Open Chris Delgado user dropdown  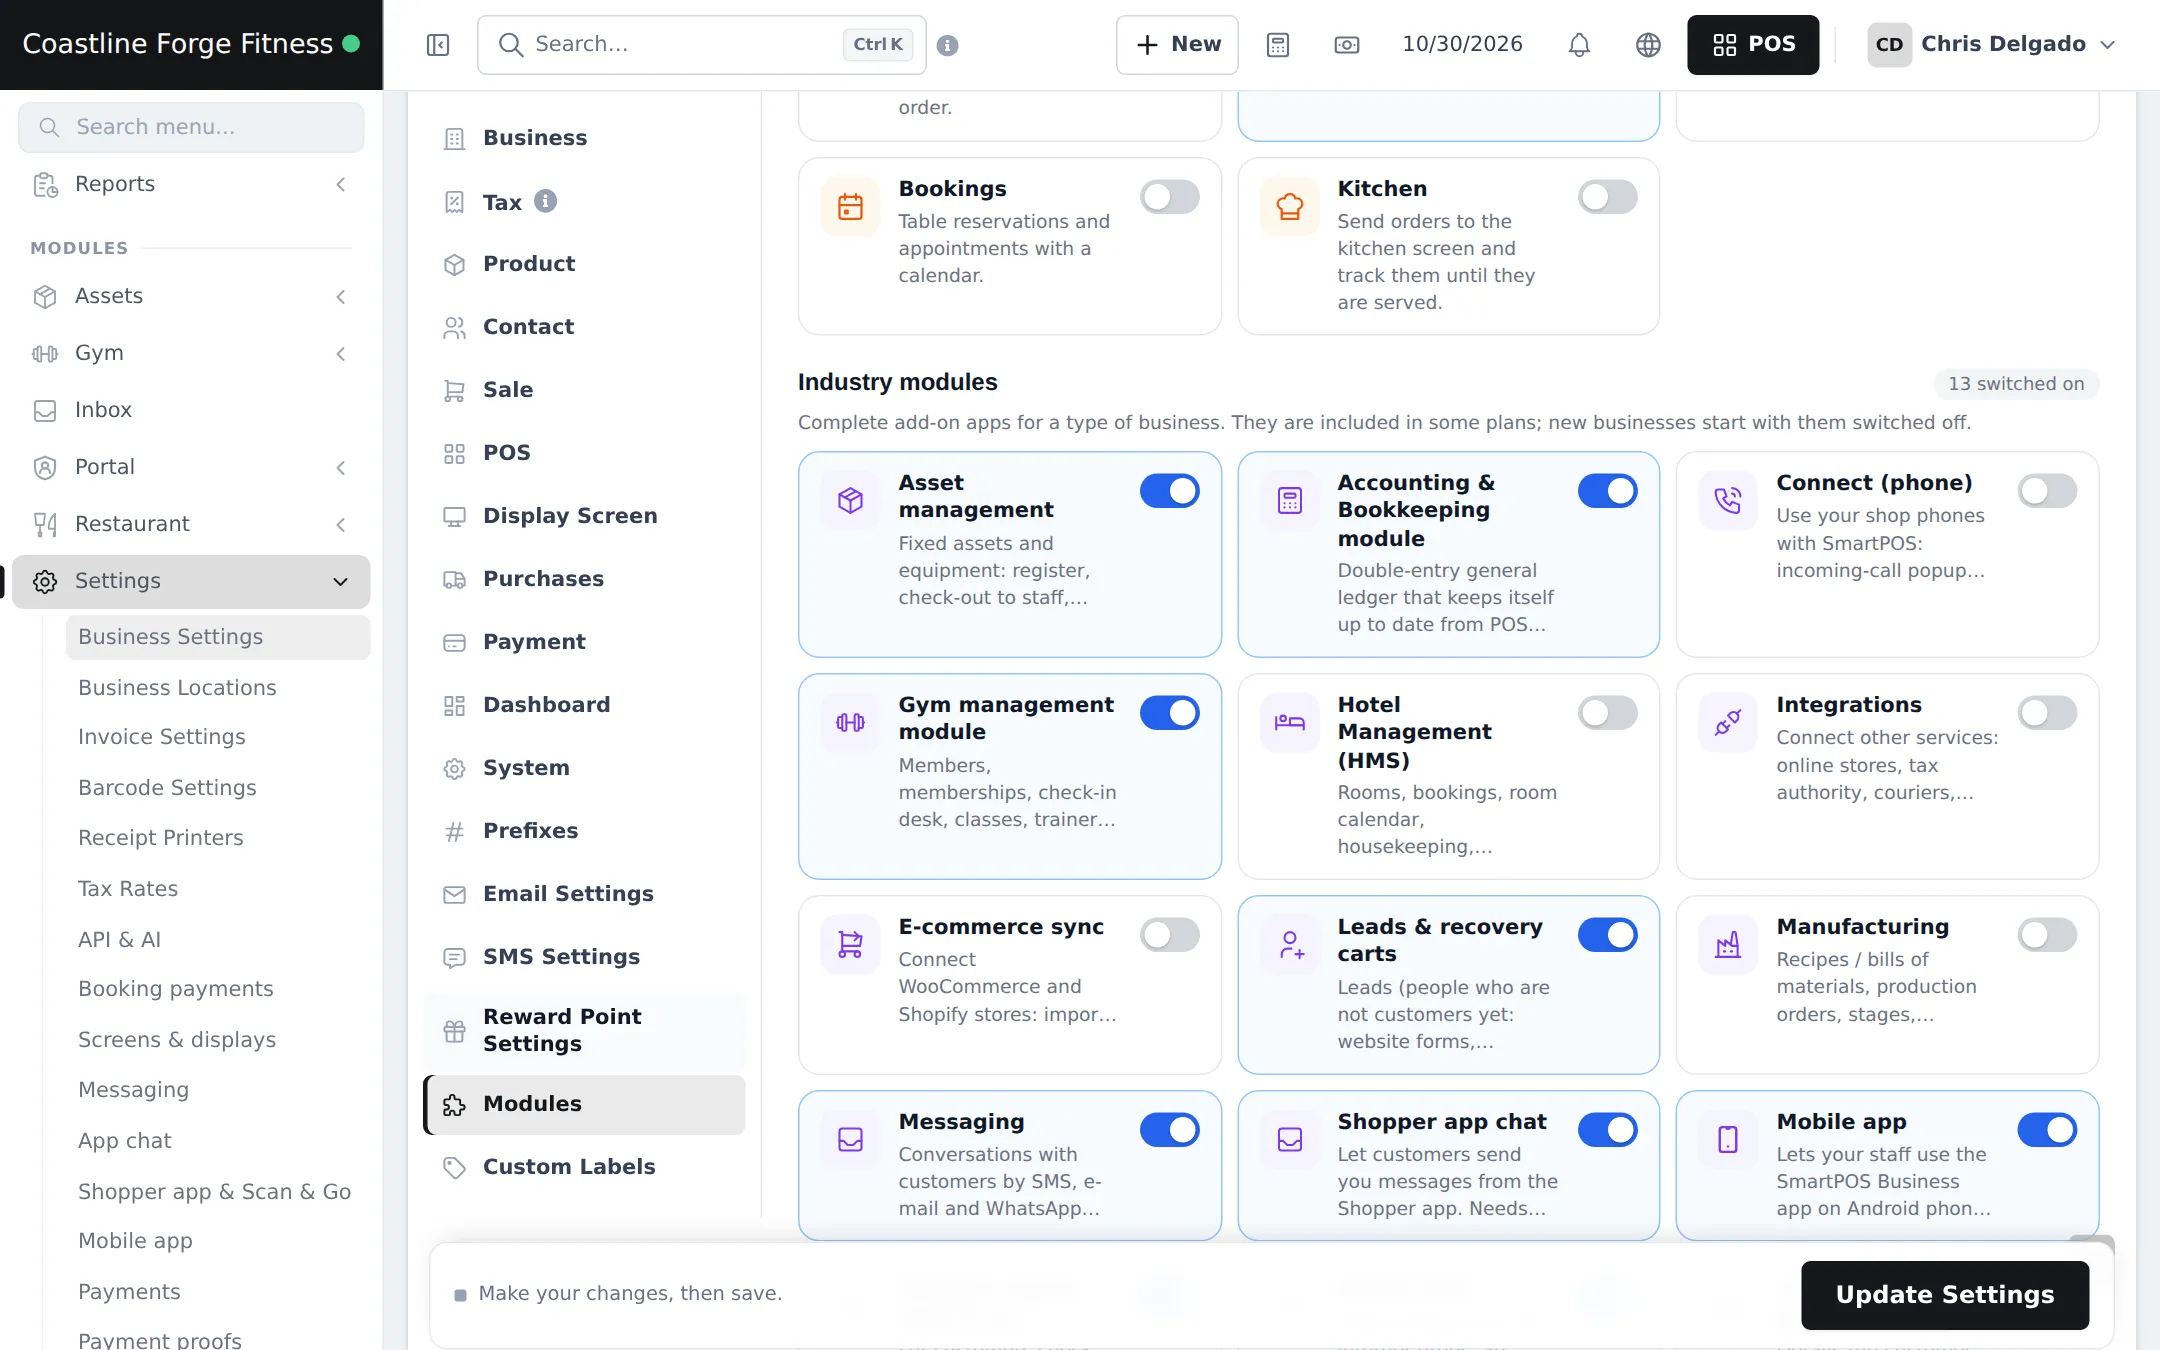coord(1991,45)
